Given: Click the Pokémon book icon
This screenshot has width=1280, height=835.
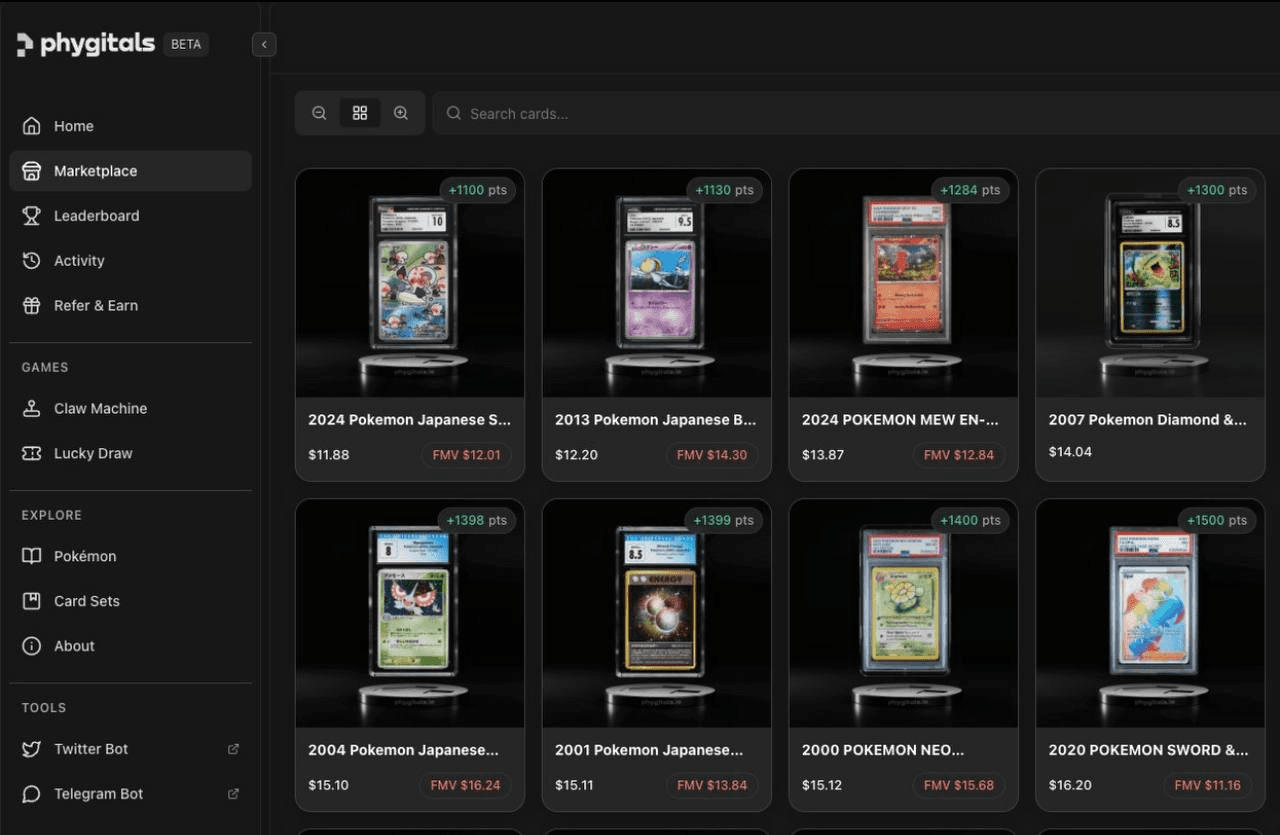Looking at the screenshot, I should [32, 556].
